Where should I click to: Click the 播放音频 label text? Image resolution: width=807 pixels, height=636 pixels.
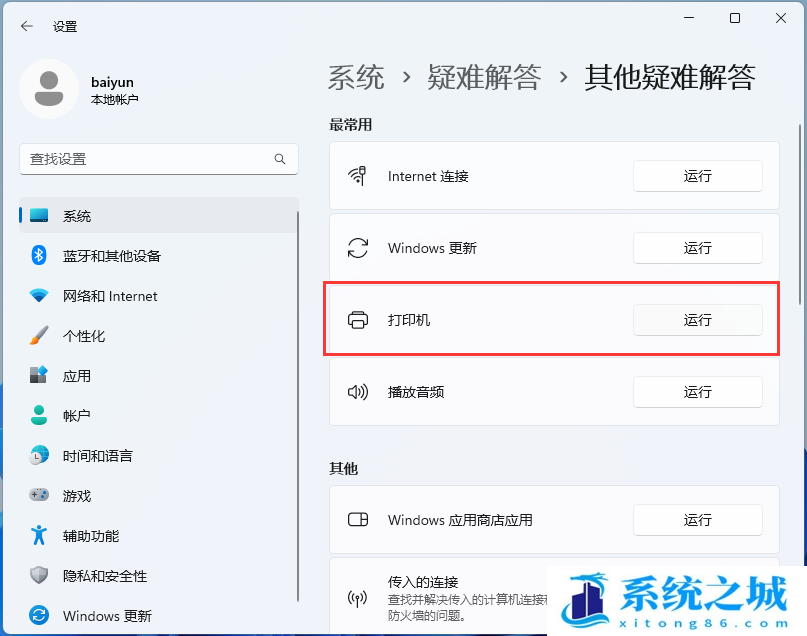pos(416,392)
